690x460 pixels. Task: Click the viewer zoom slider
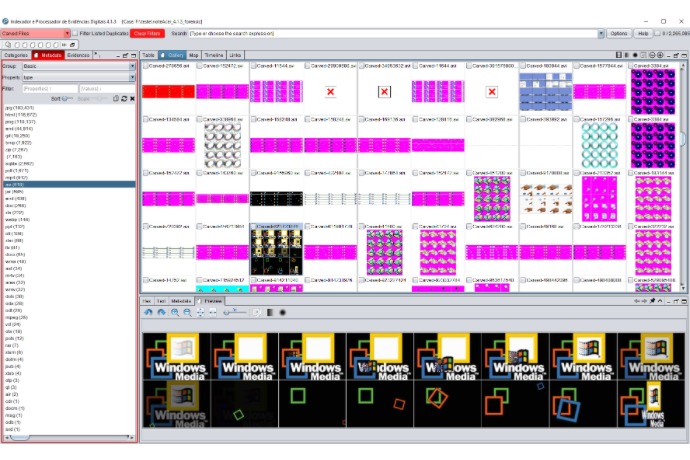(x=235, y=312)
